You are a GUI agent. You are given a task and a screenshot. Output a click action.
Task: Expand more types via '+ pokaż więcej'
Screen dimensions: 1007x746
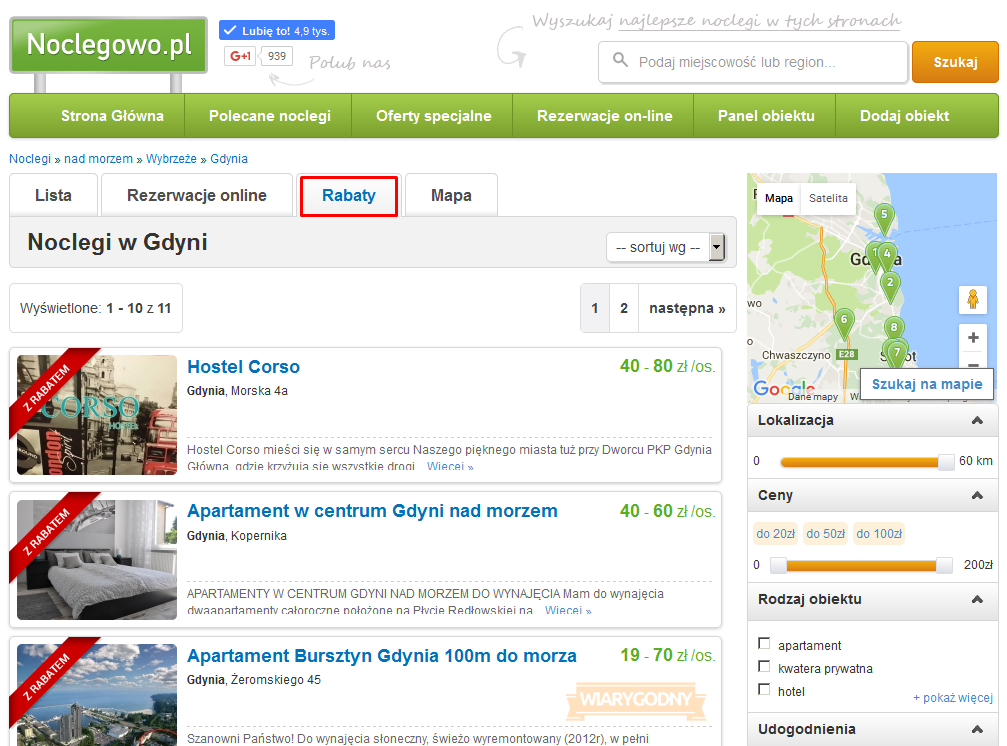(952, 698)
